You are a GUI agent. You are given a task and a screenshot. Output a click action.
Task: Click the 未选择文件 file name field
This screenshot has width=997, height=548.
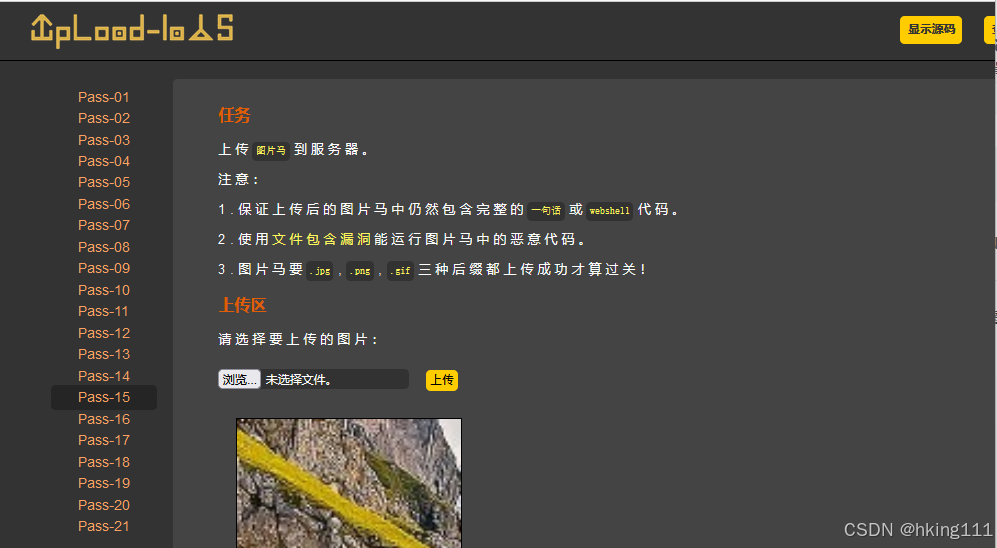tap(335, 380)
